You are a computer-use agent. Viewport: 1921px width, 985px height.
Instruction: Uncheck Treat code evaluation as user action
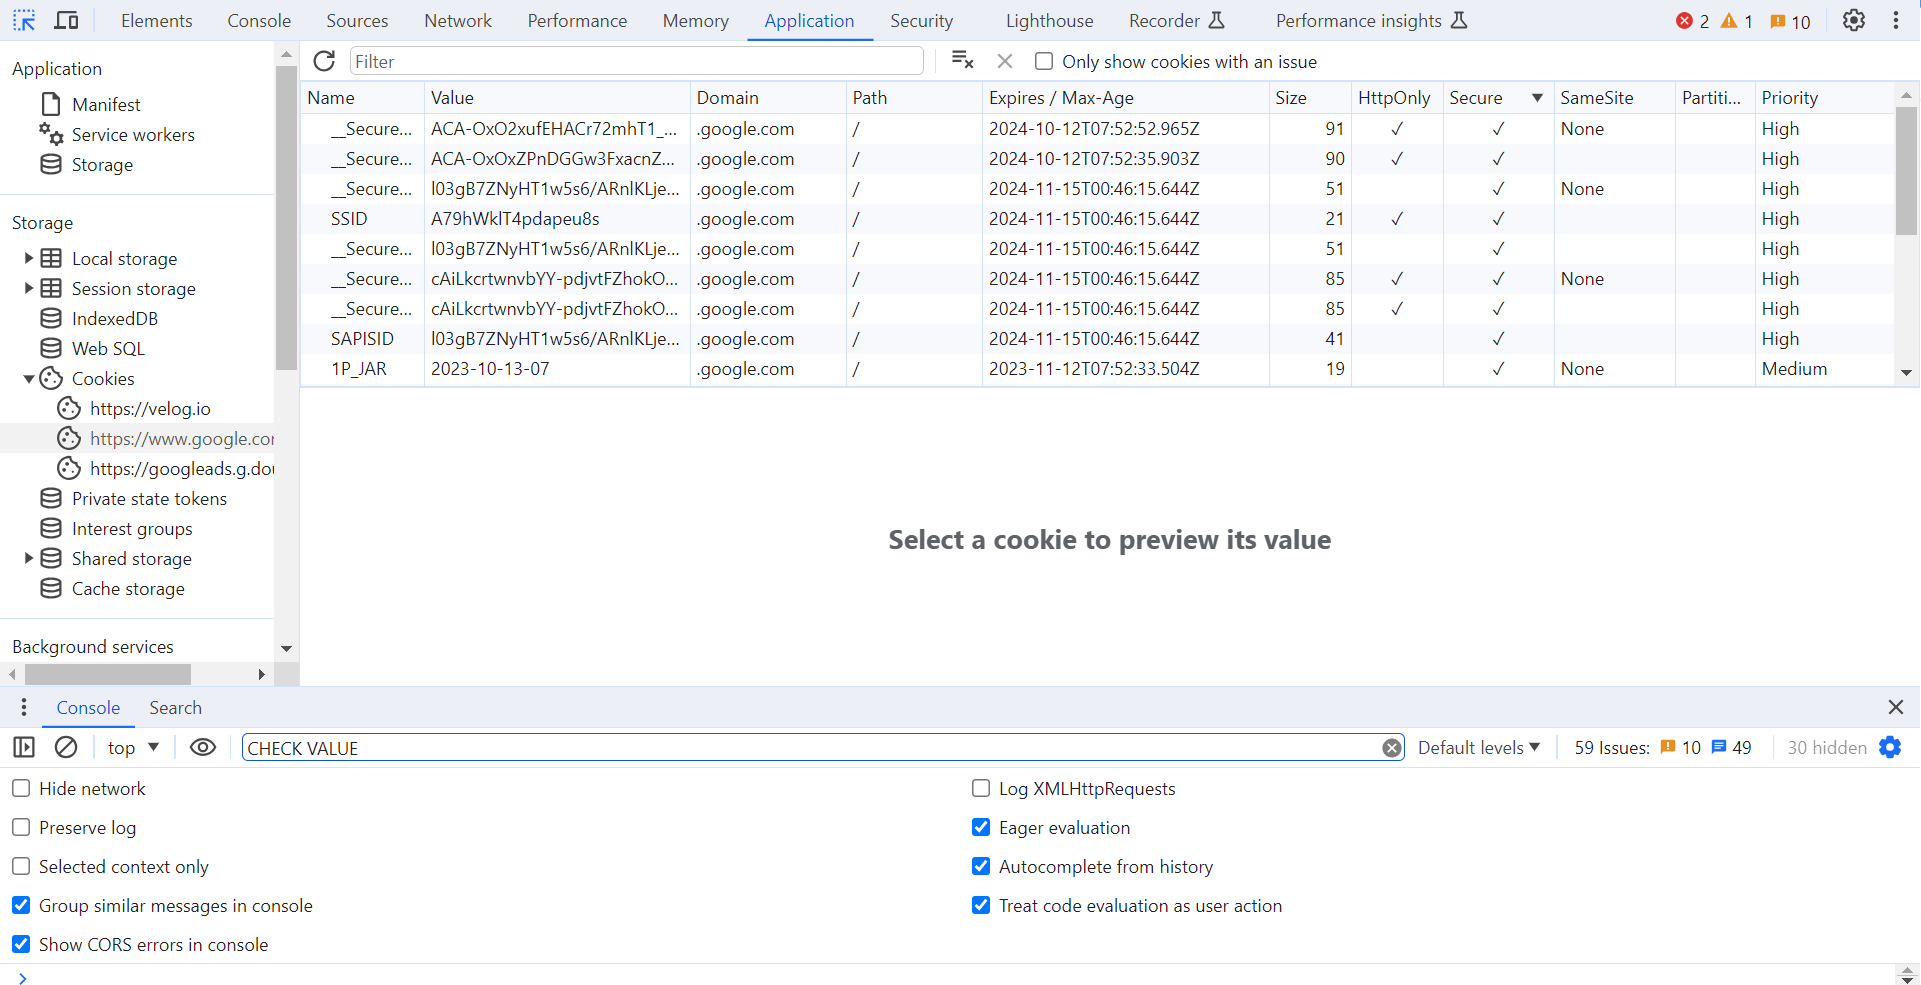pos(981,905)
